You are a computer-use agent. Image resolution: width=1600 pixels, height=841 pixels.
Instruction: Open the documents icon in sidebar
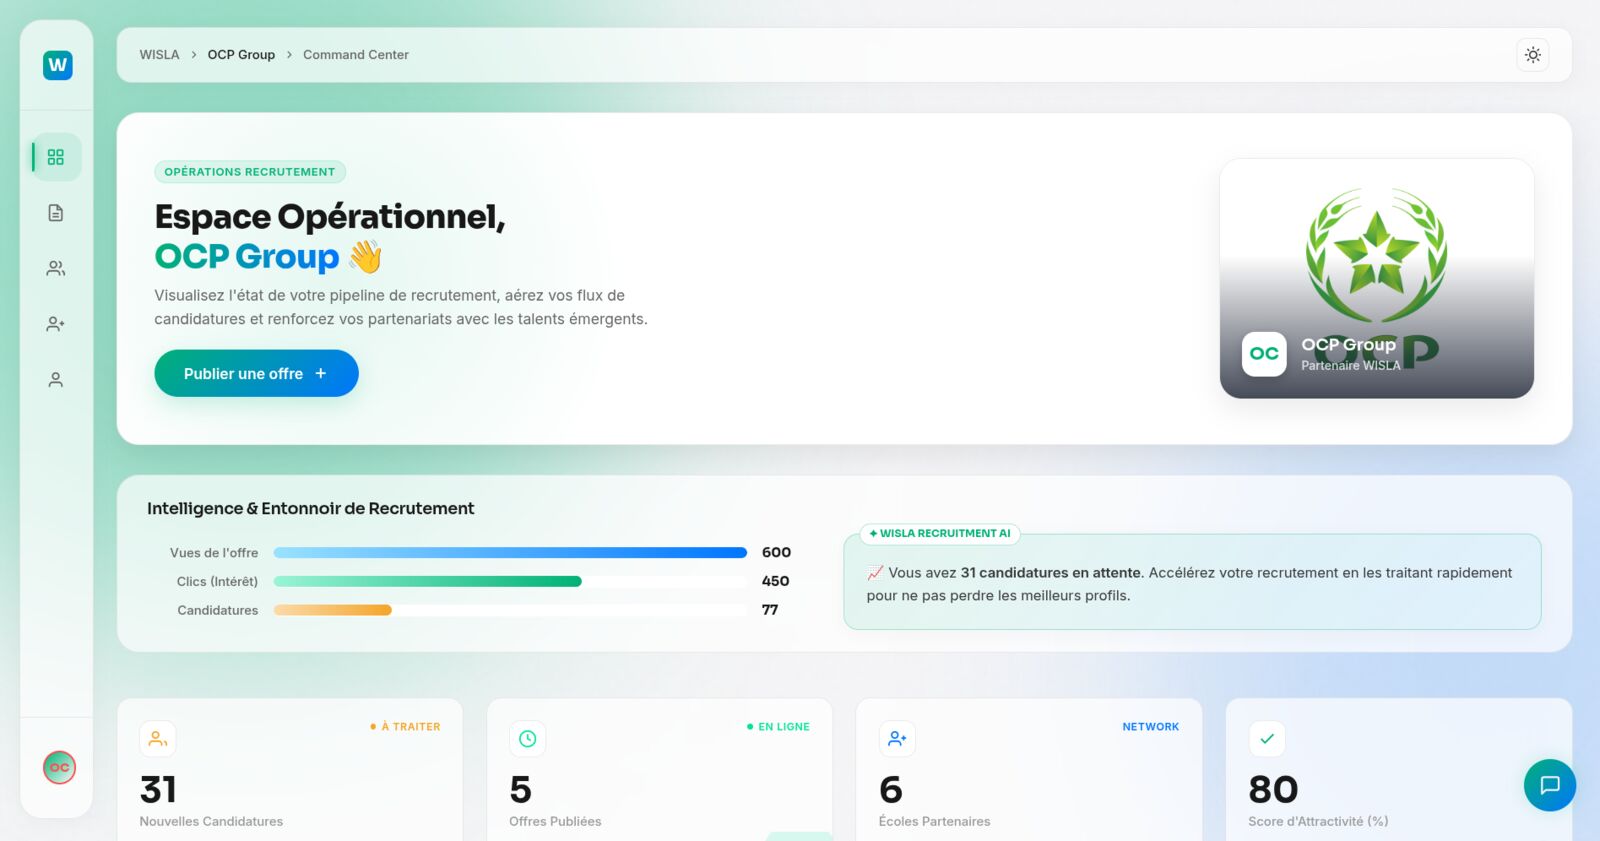56,213
